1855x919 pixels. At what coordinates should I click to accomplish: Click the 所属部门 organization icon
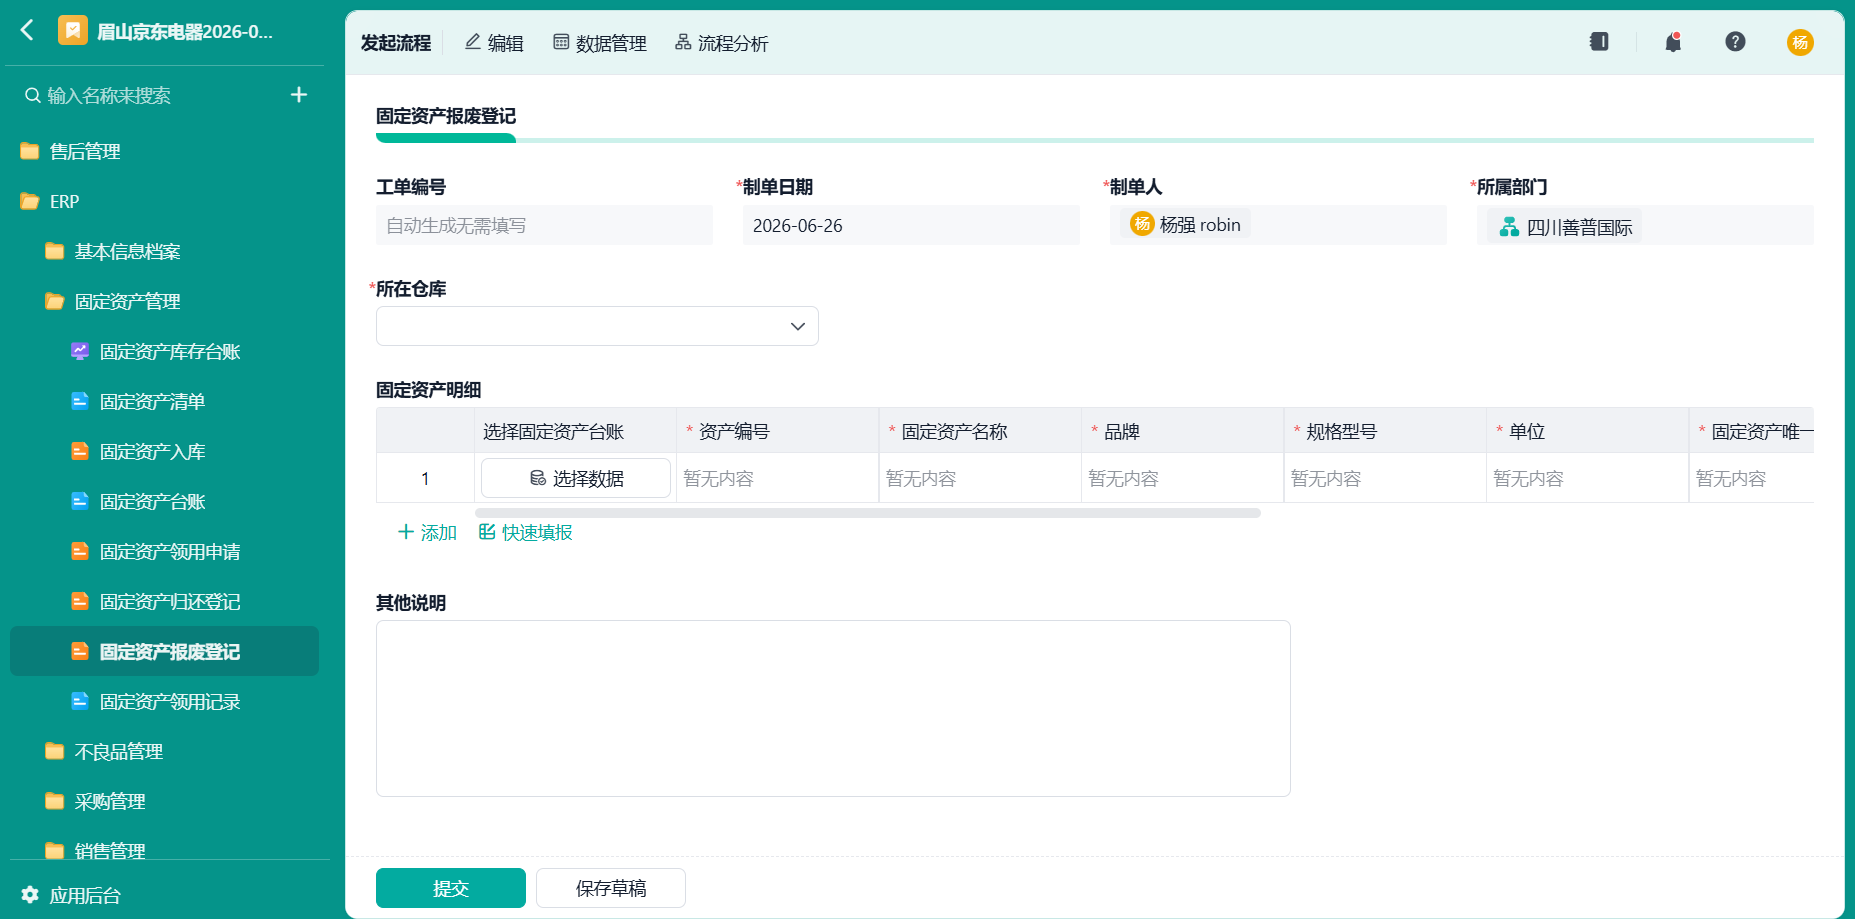tap(1509, 227)
